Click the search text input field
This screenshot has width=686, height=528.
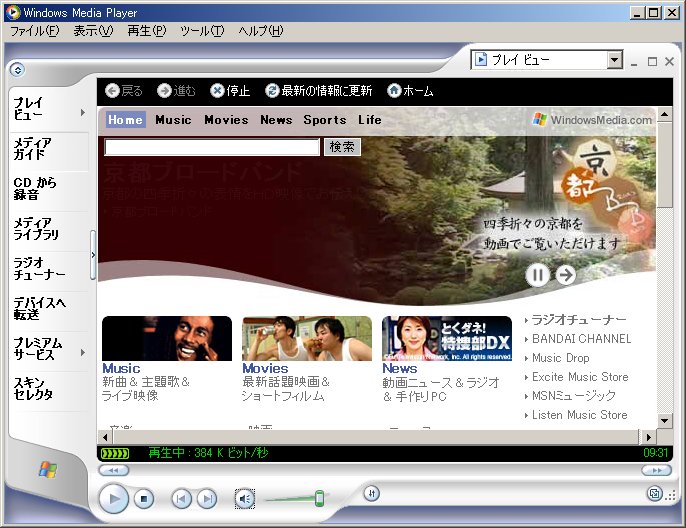(x=212, y=147)
